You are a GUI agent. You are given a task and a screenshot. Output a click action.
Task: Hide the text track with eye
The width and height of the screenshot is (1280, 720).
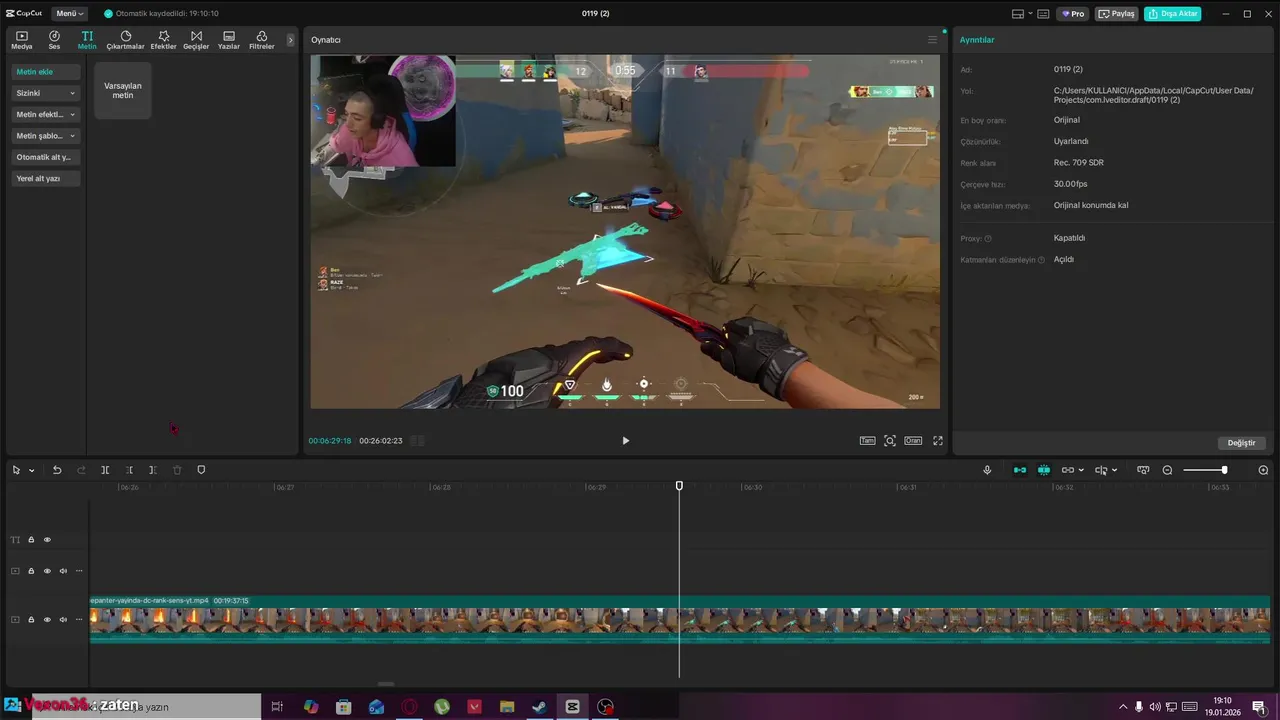tap(47, 540)
